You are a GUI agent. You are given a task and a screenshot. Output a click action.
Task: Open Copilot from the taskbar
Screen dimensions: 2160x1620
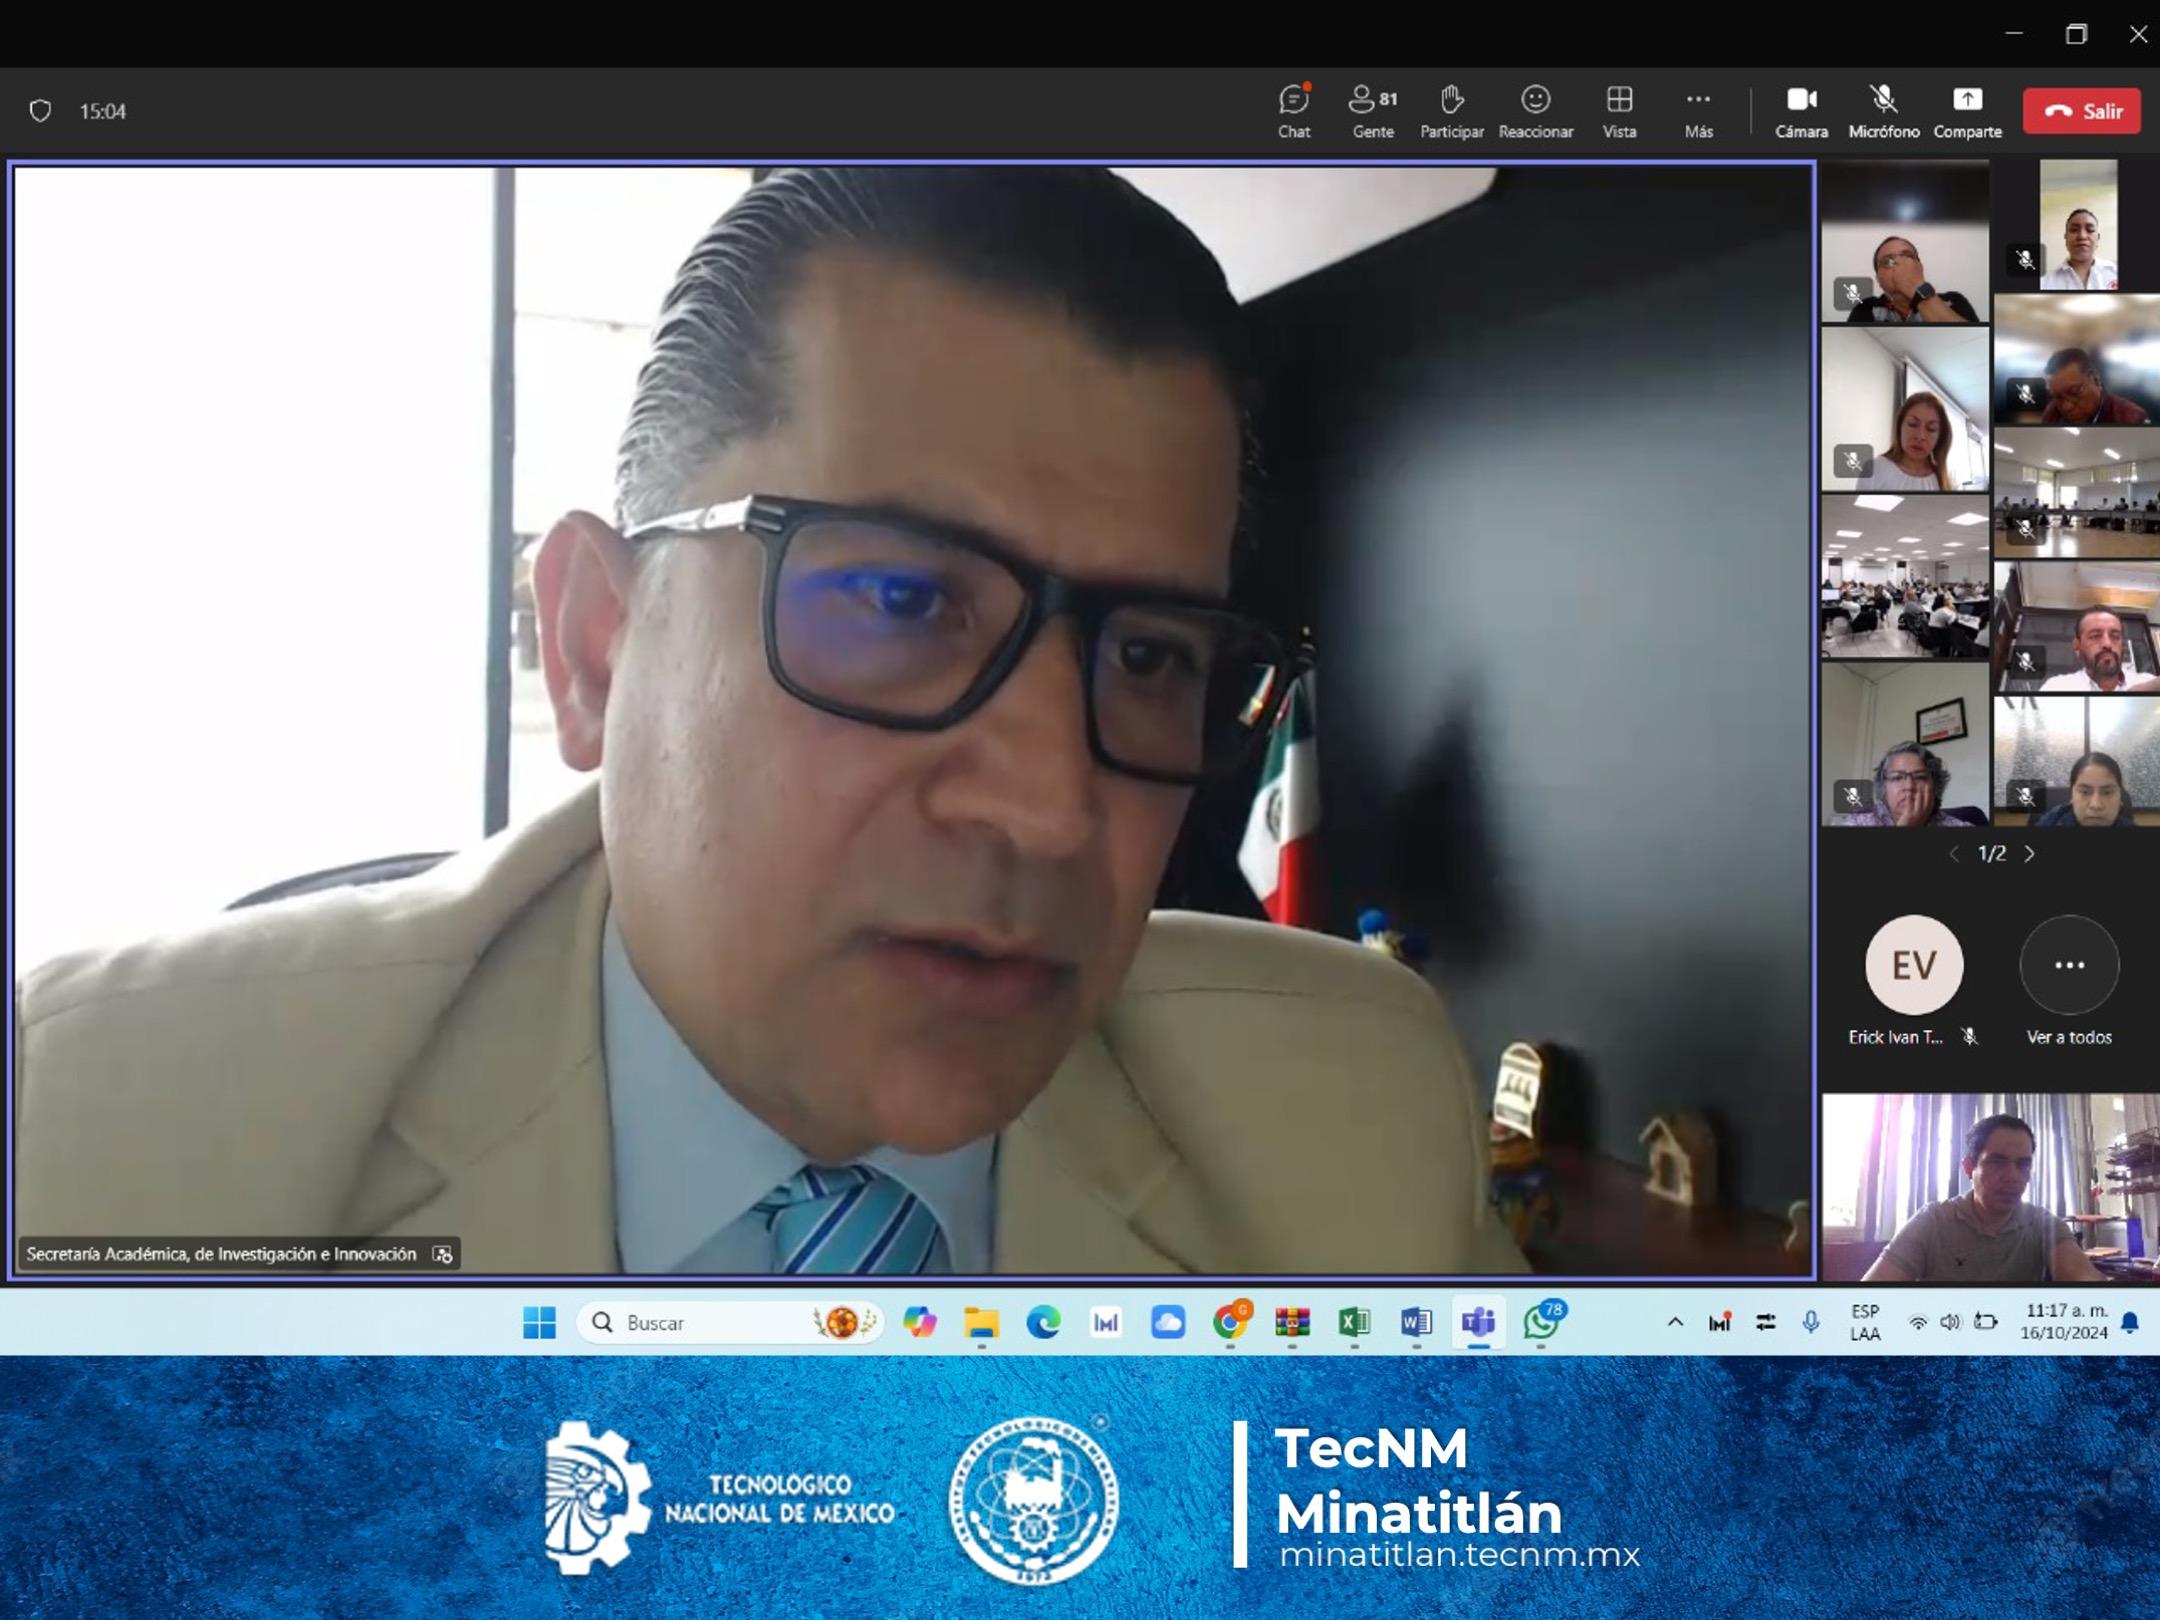[x=920, y=1322]
